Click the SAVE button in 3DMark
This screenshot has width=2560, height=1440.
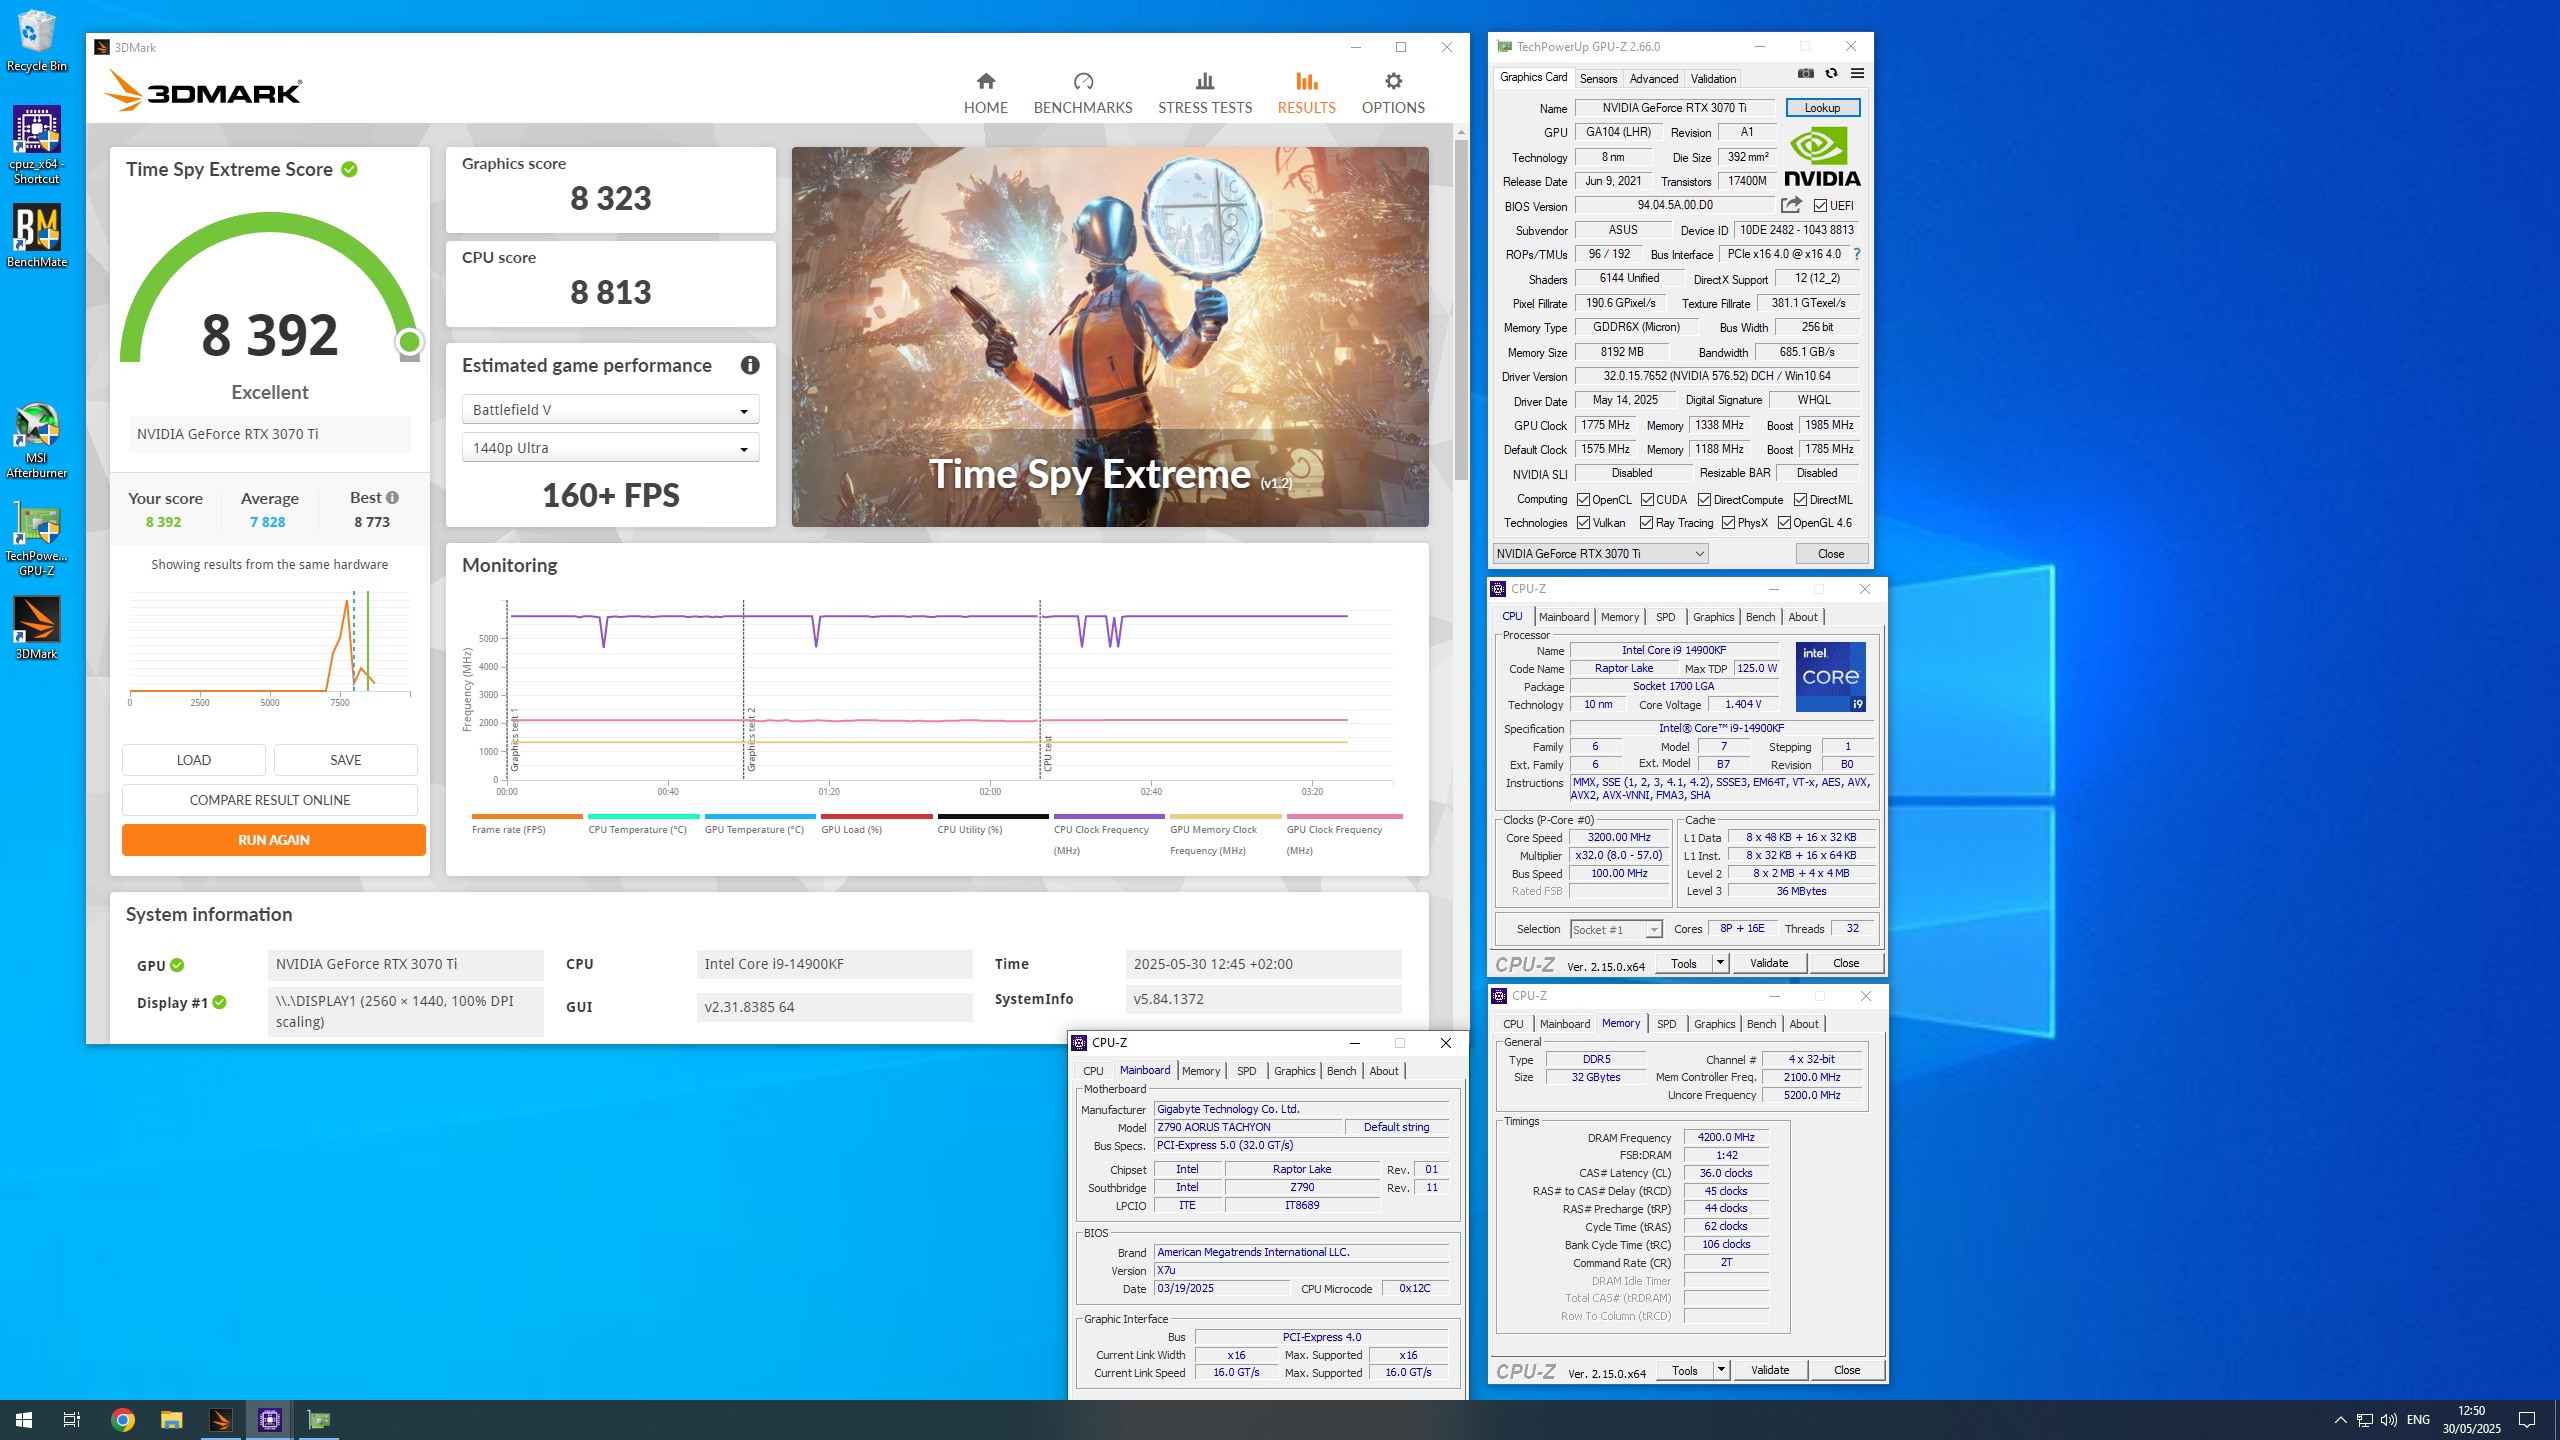point(346,760)
